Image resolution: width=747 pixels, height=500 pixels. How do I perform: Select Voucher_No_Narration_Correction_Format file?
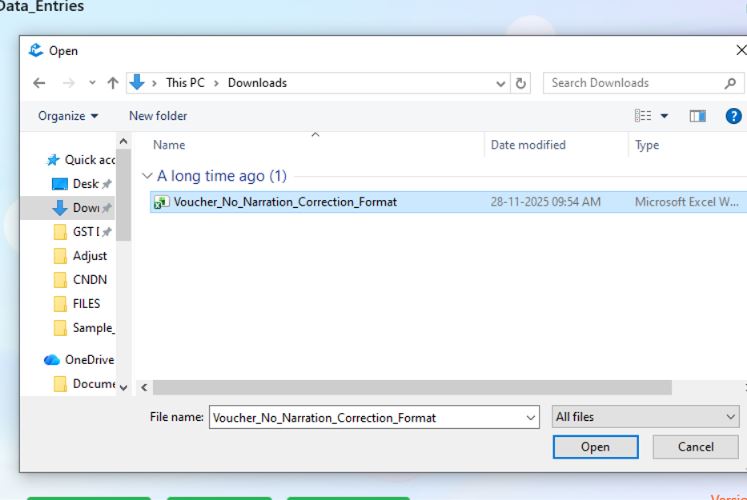point(448,202)
